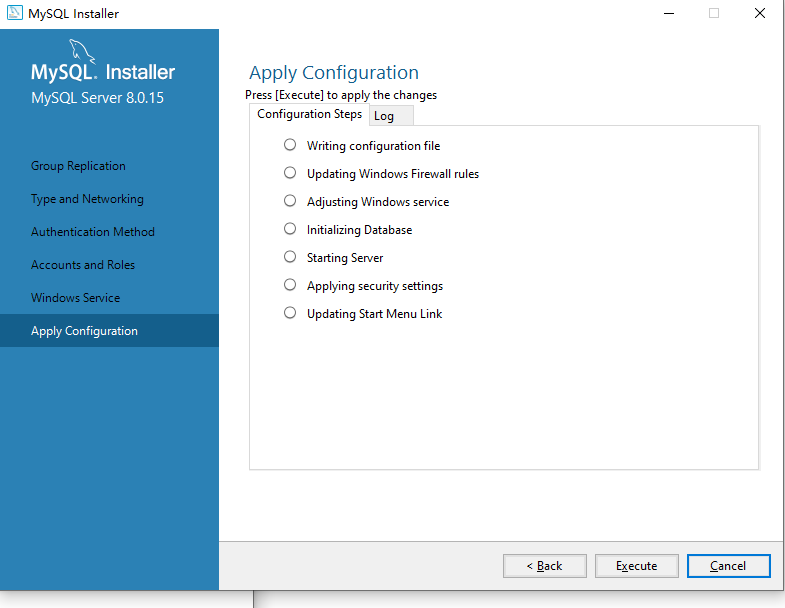Viewport: 785px width, 608px height.
Task: Click the 'Applying security settings' text
Action: [x=375, y=286]
